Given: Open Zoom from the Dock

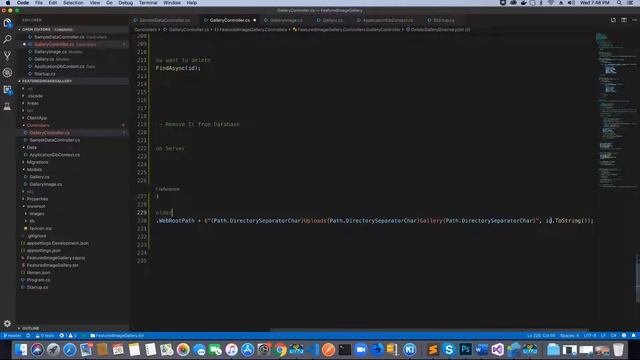Looking at the screenshot, I should point(361,350).
